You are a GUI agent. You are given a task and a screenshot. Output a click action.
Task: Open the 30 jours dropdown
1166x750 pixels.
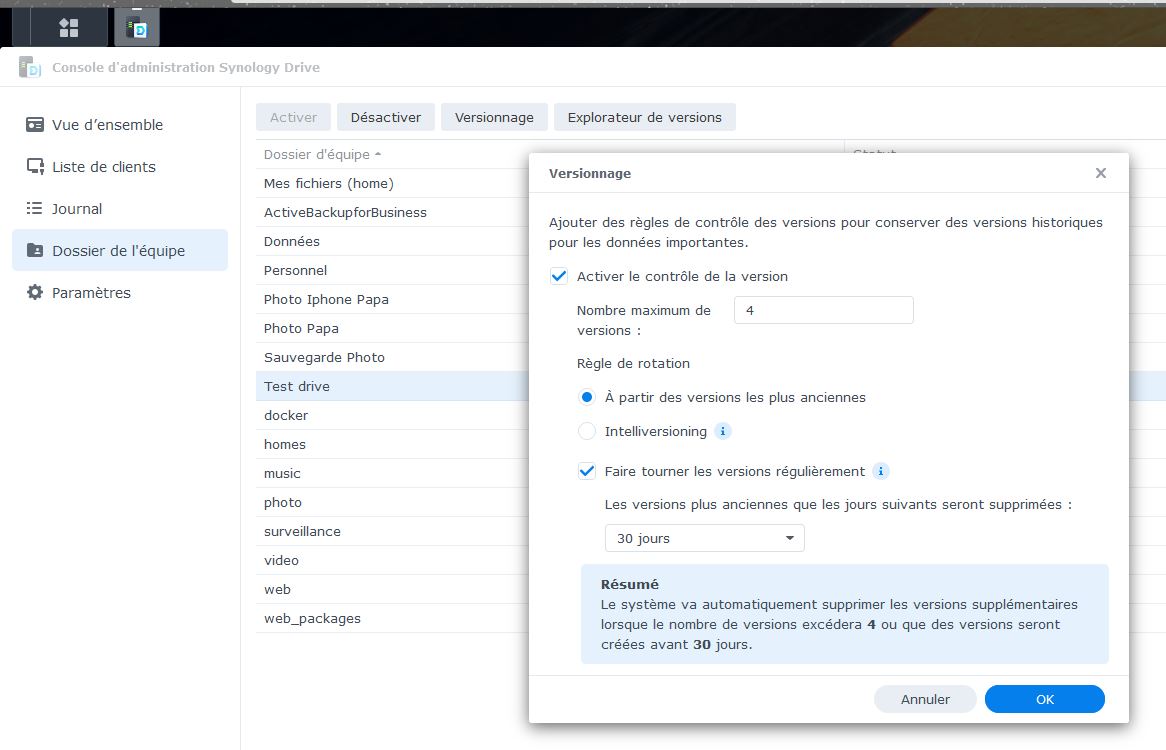(x=704, y=538)
